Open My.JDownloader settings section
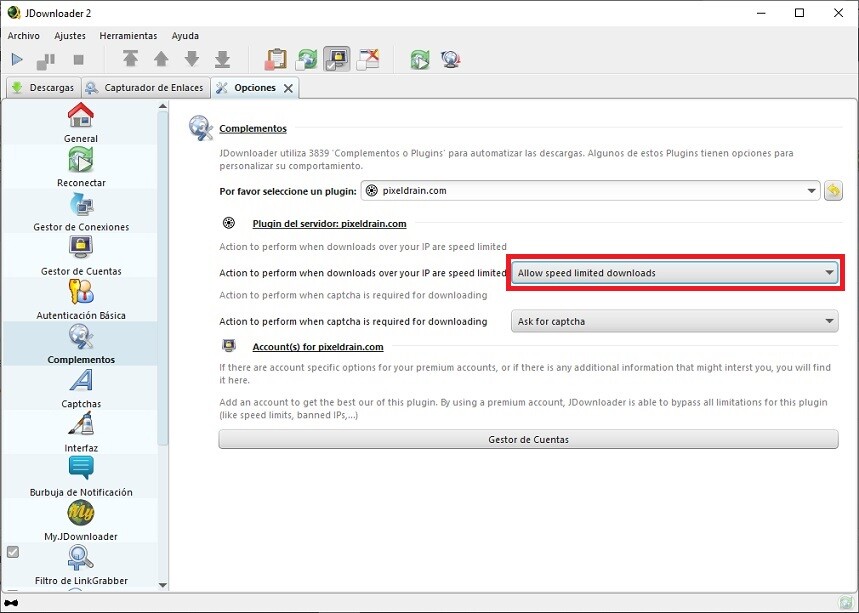 click(x=81, y=522)
